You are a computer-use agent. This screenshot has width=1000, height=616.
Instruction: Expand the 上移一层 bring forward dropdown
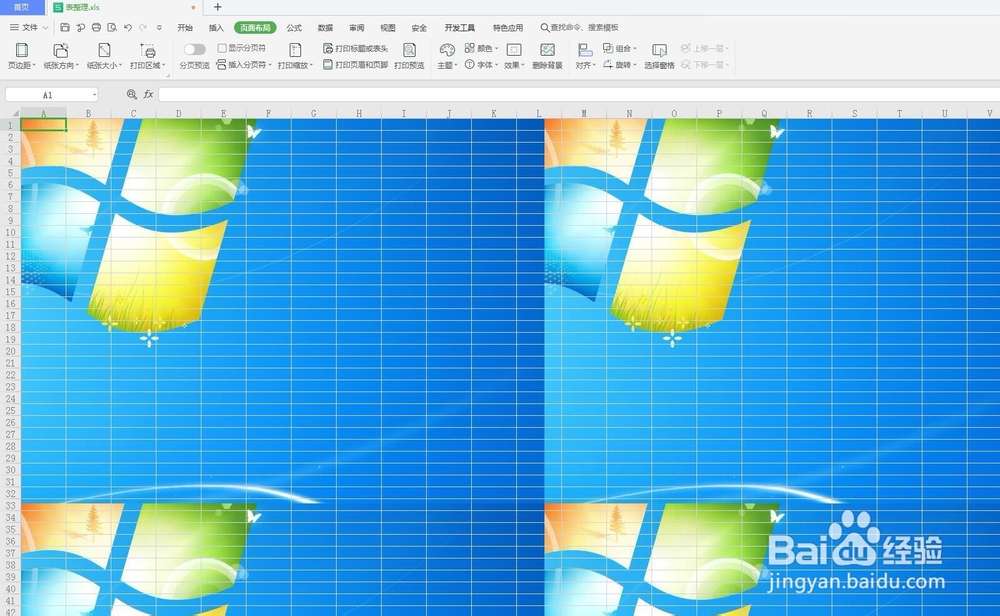(x=727, y=48)
